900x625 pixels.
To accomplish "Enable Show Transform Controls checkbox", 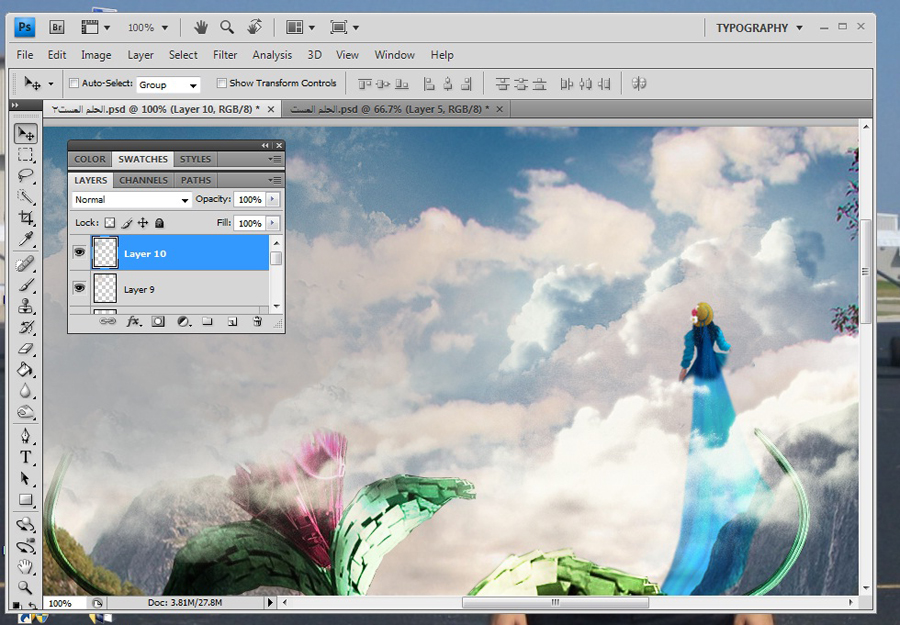I will pos(221,83).
